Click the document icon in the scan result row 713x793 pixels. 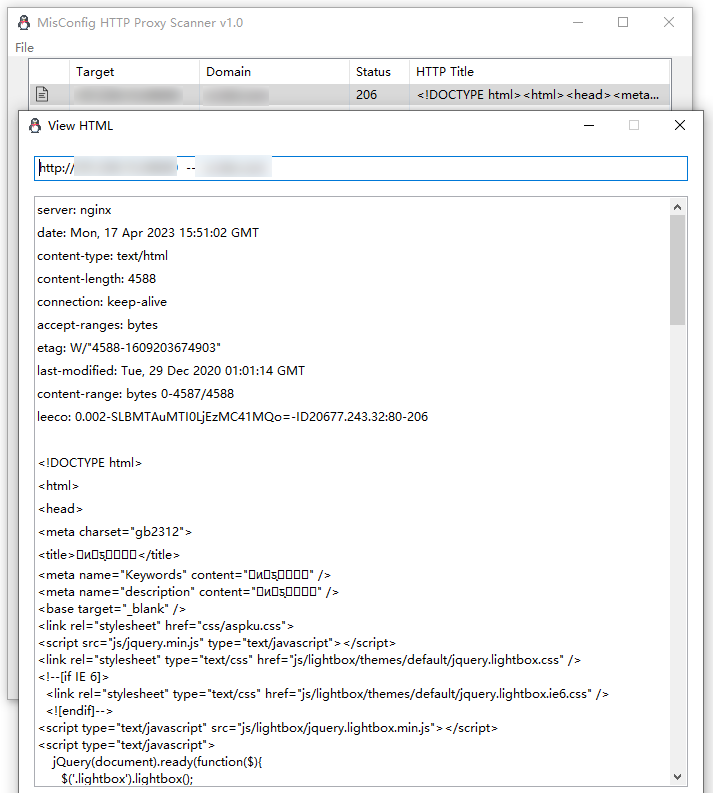coord(42,94)
